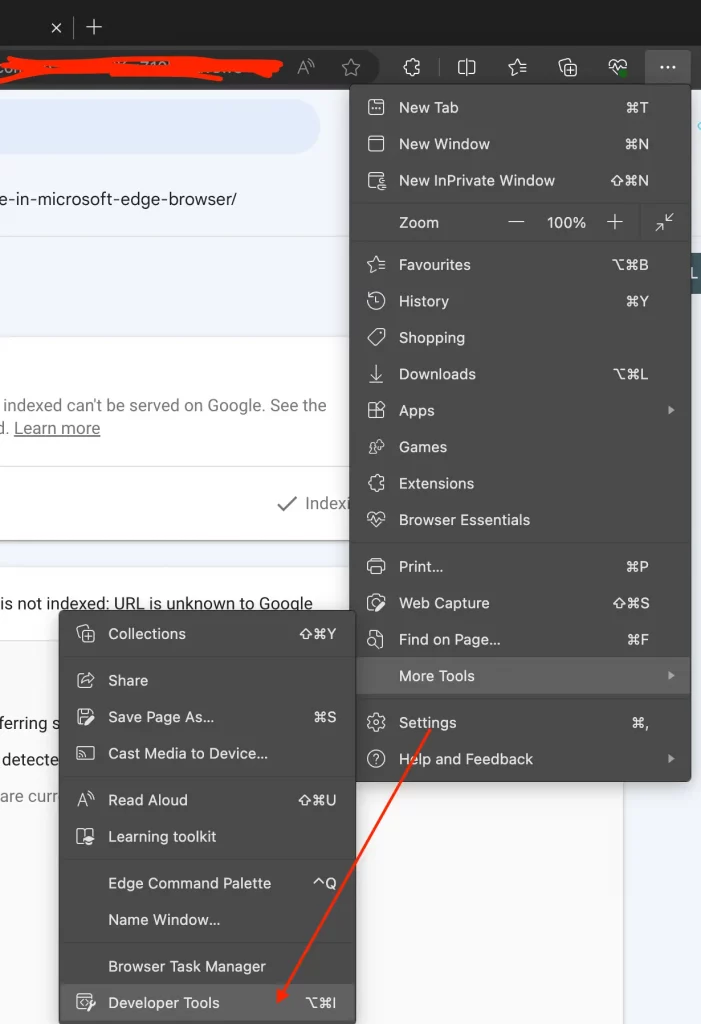Open a new tab with plus button
This screenshot has width=701, height=1024.
point(94,27)
